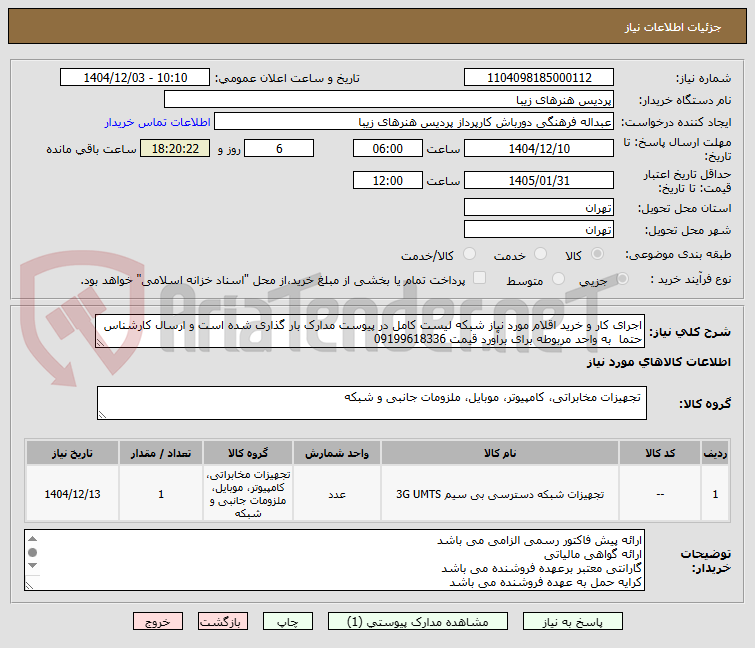Click the price validity date 1405/01/31
Image resolution: width=755 pixels, height=648 pixels.
tap(539, 181)
